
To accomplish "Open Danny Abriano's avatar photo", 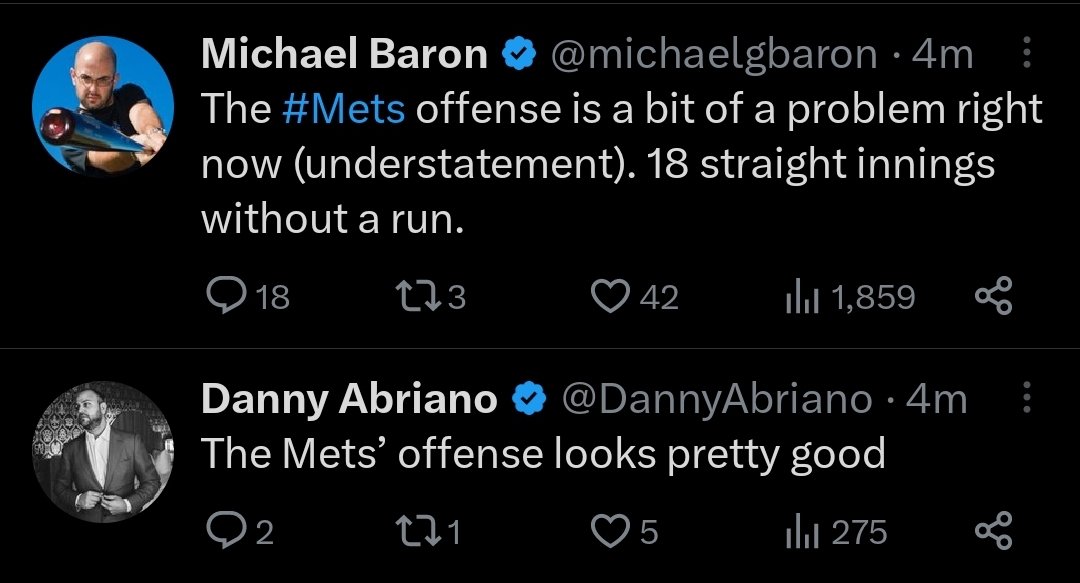I will [x=103, y=451].
